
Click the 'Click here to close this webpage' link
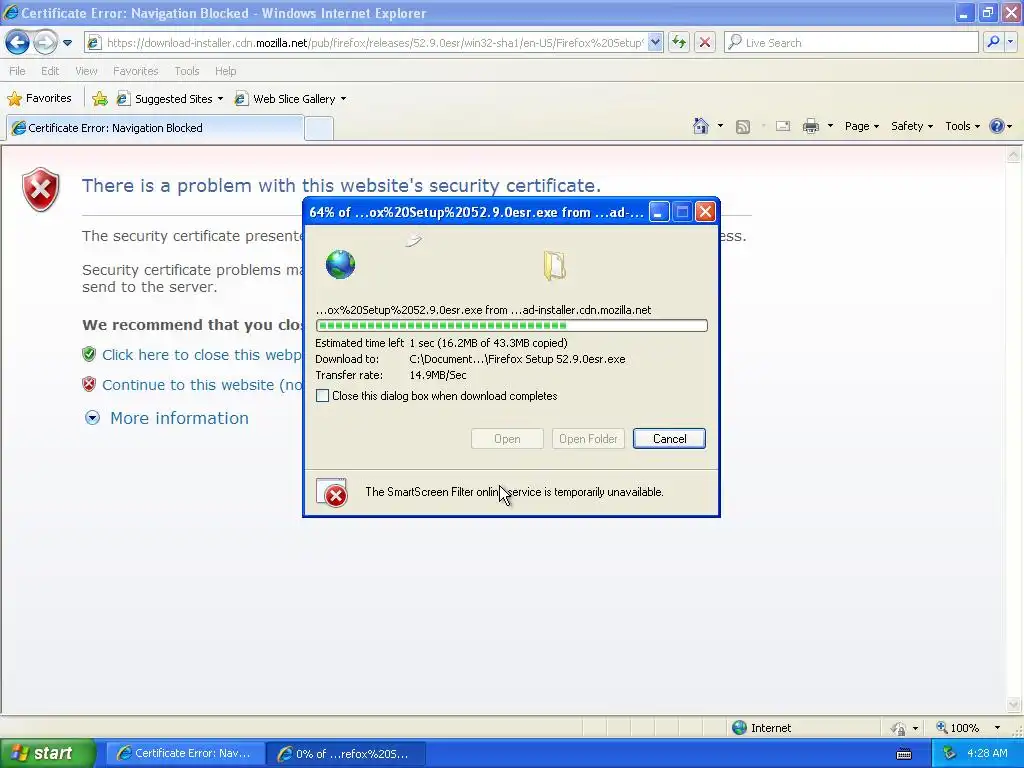(202, 355)
